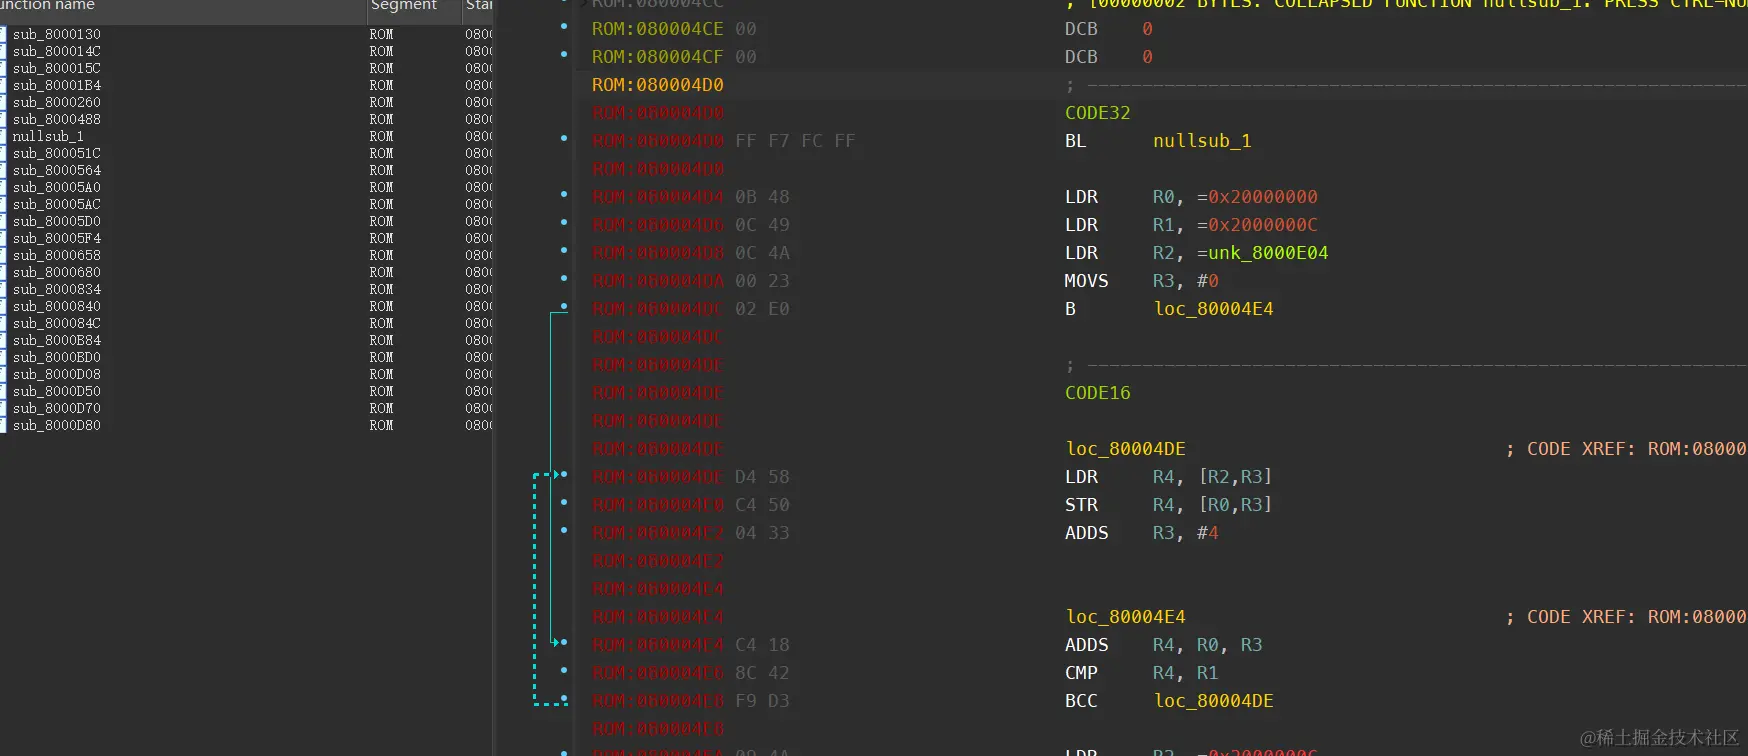Follow nullsub_1 operand of BL instruction

pos(1202,141)
